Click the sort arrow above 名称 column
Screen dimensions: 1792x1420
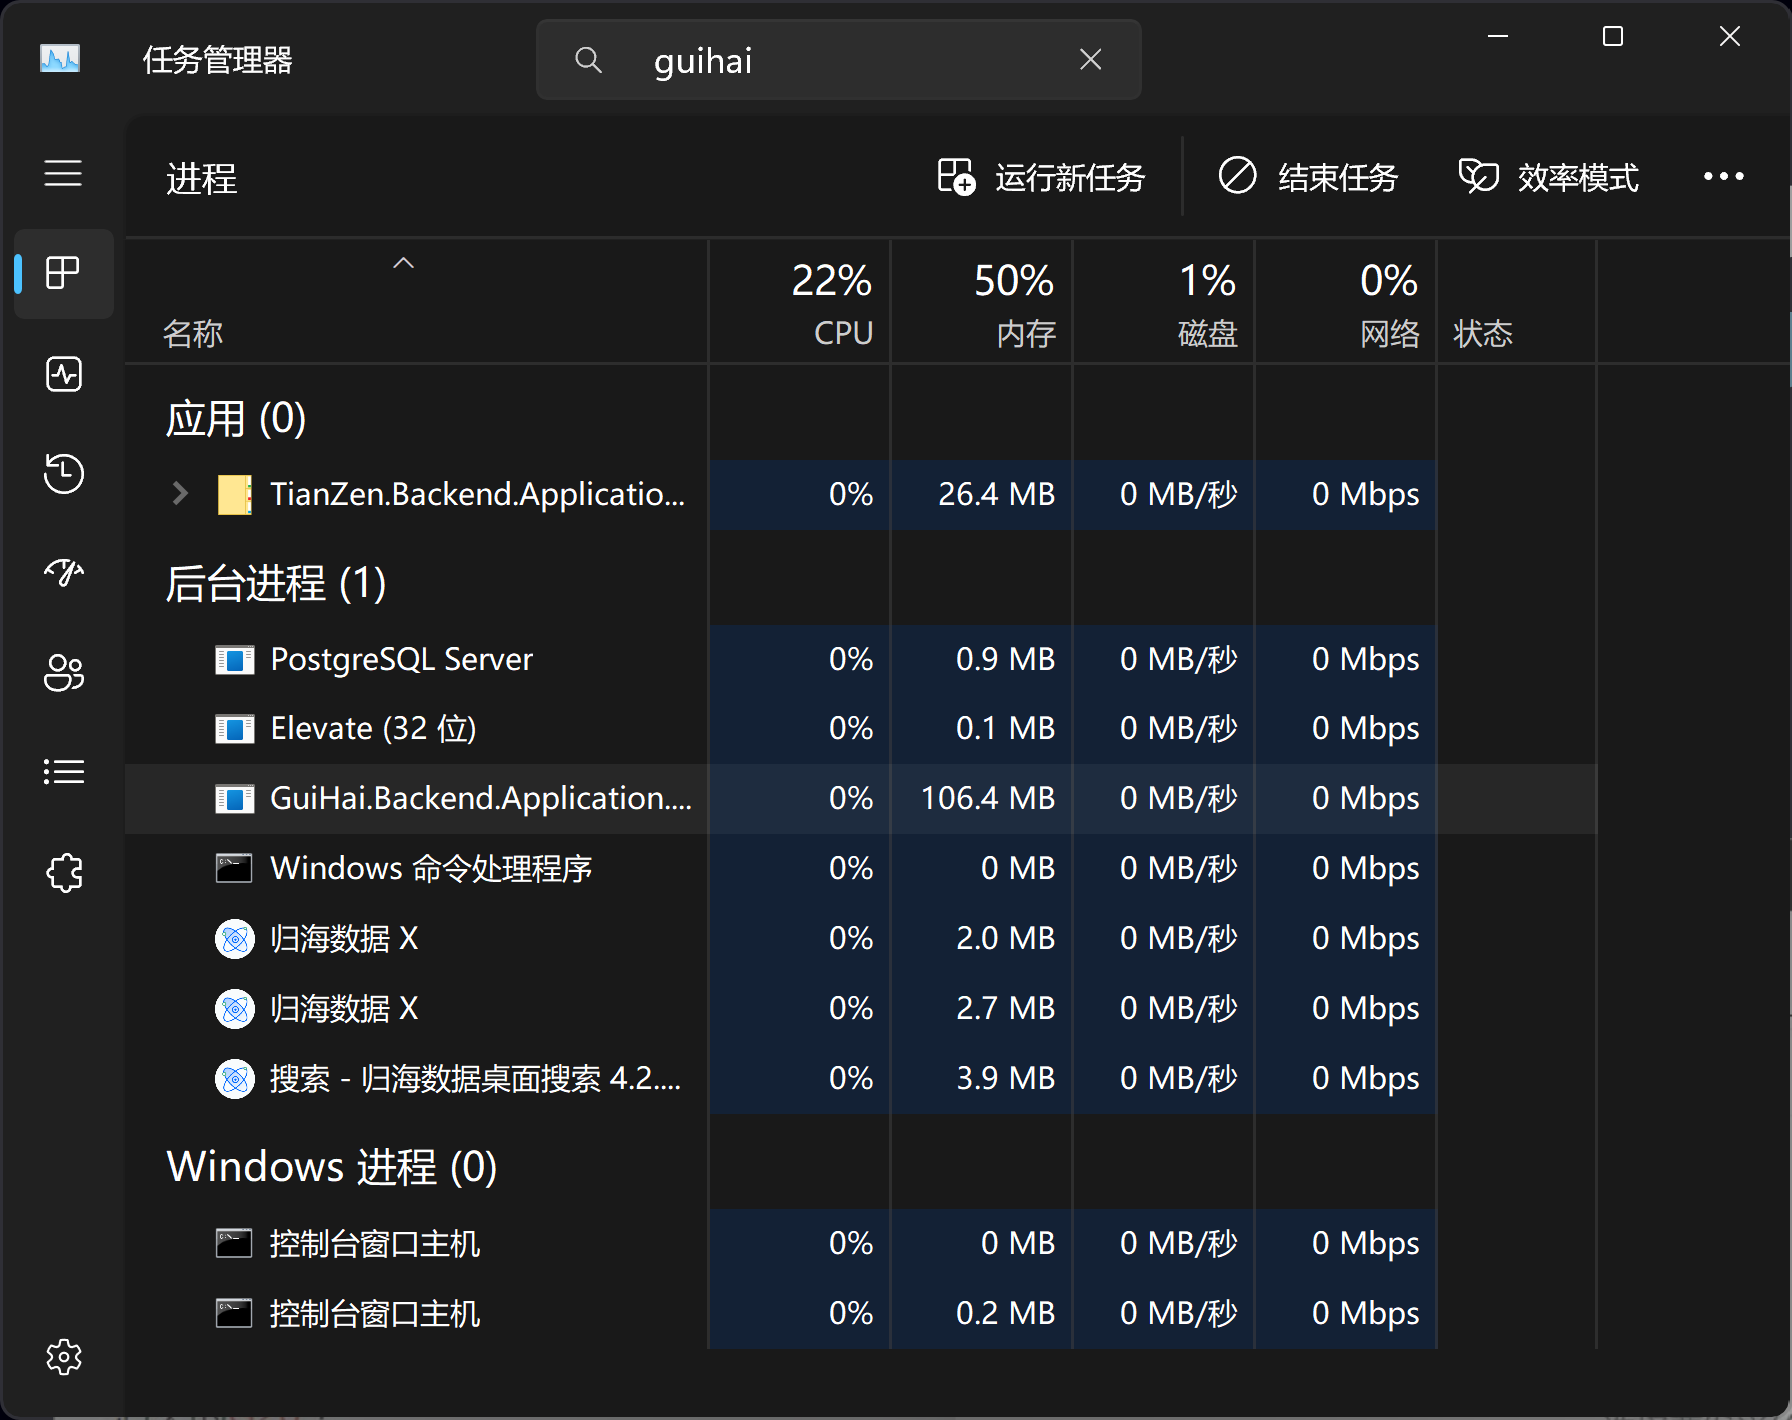tap(403, 264)
